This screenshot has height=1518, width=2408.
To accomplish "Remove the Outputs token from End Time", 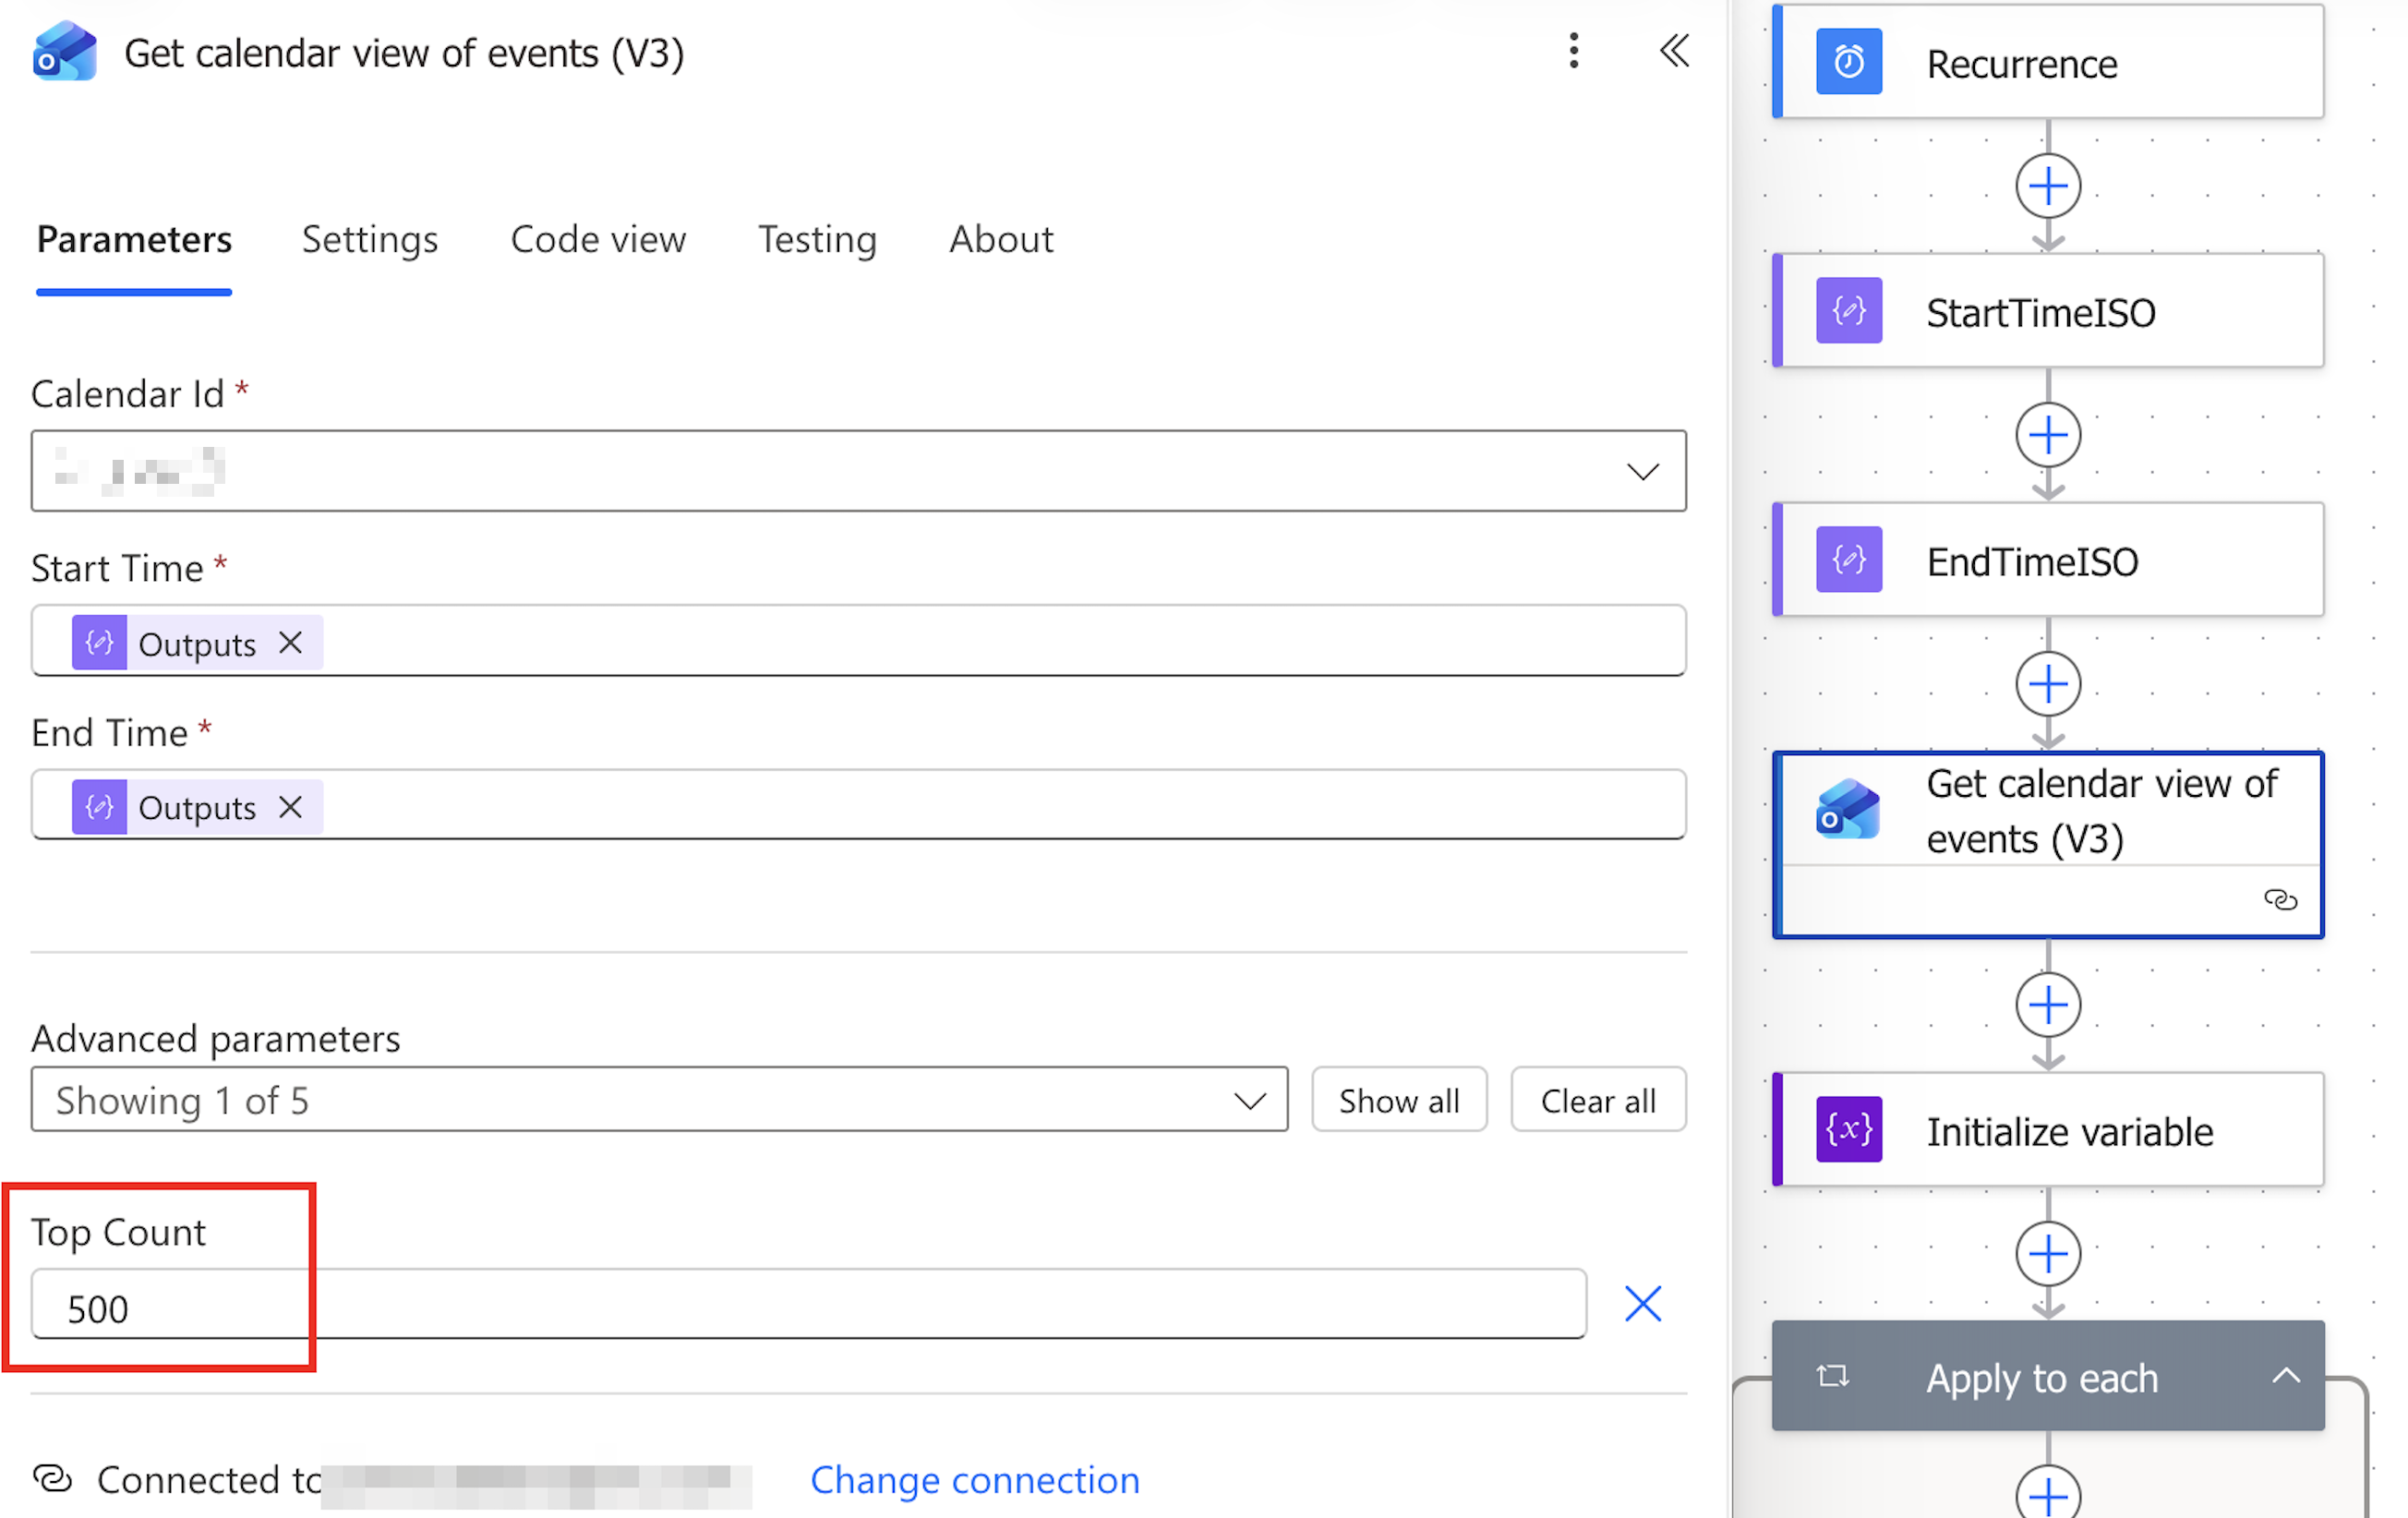I will coord(291,807).
